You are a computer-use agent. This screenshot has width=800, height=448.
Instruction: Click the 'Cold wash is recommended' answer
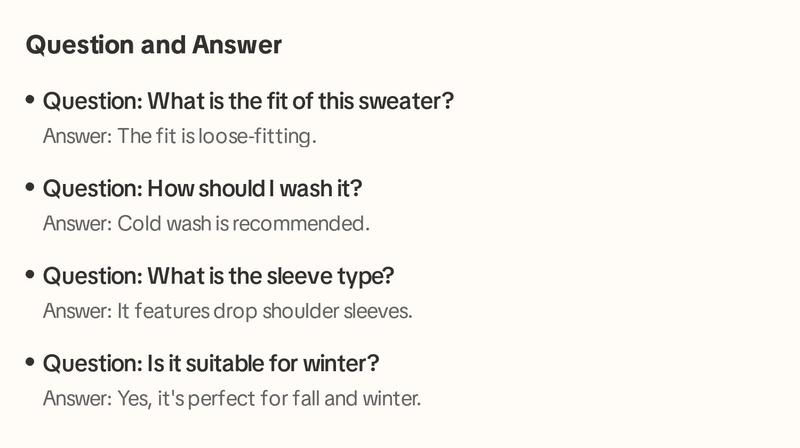206,223
